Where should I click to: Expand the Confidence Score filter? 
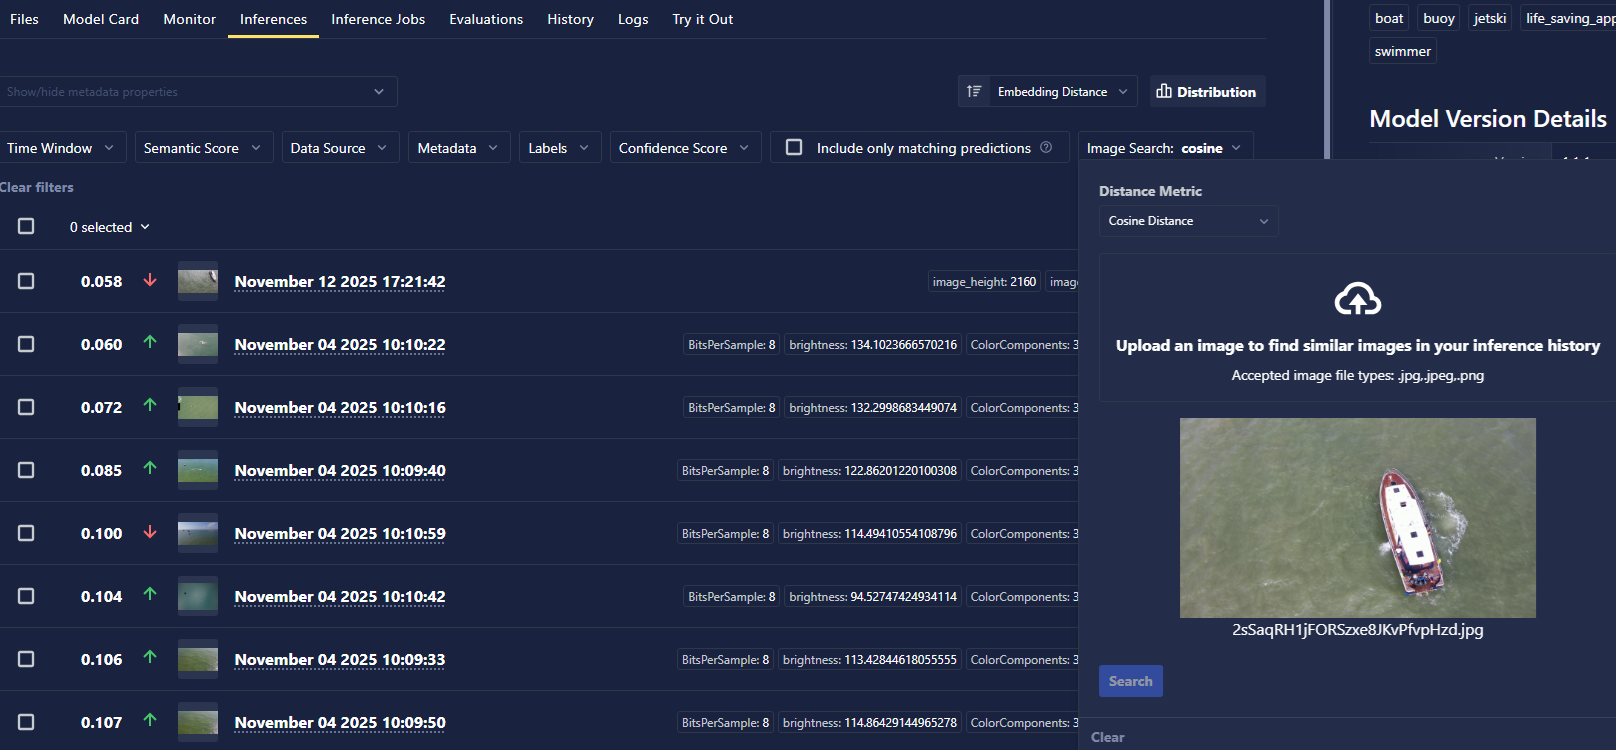click(684, 148)
